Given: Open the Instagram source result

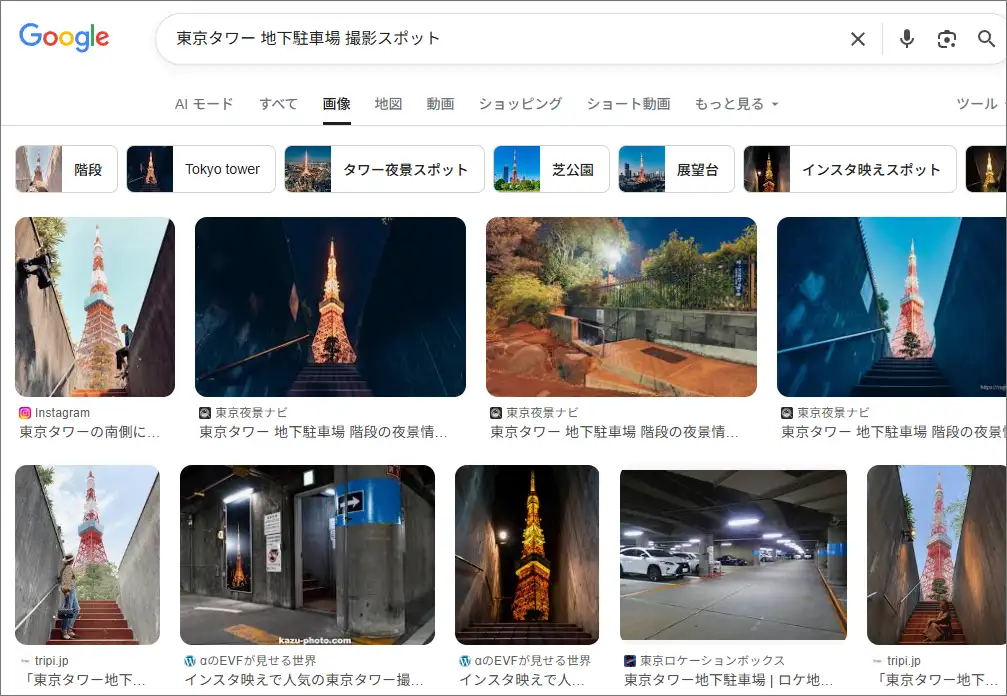Looking at the screenshot, I should [x=94, y=307].
